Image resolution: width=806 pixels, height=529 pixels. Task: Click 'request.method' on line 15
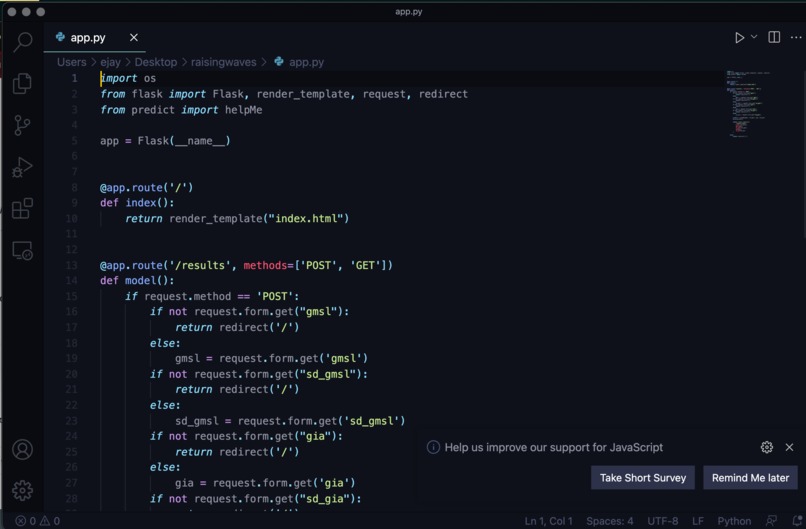pos(188,296)
